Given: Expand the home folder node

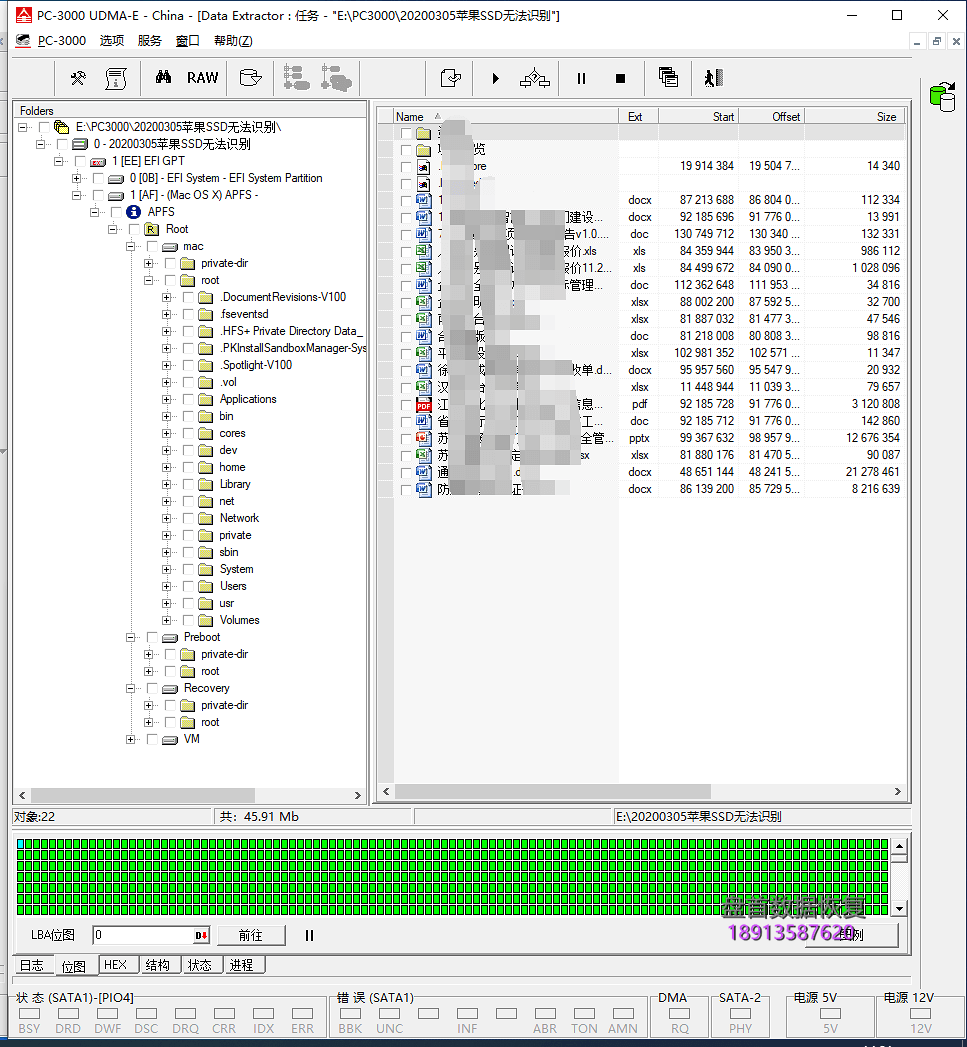Looking at the screenshot, I should click(166, 467).
